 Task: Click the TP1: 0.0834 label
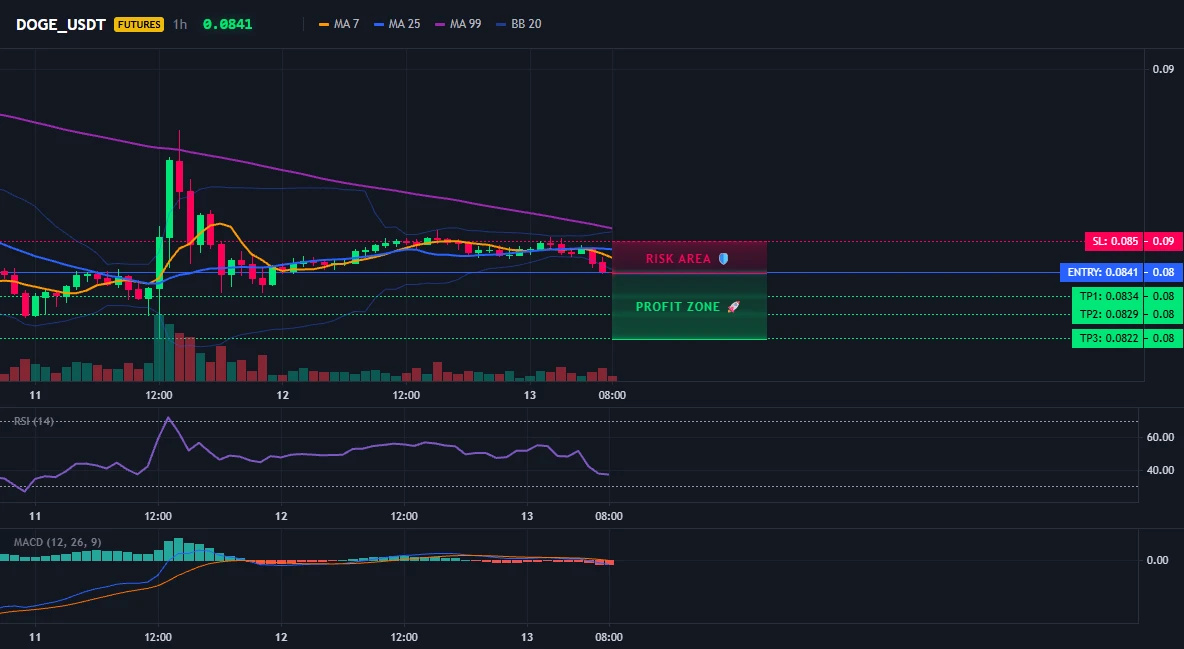coord(1108,296)
